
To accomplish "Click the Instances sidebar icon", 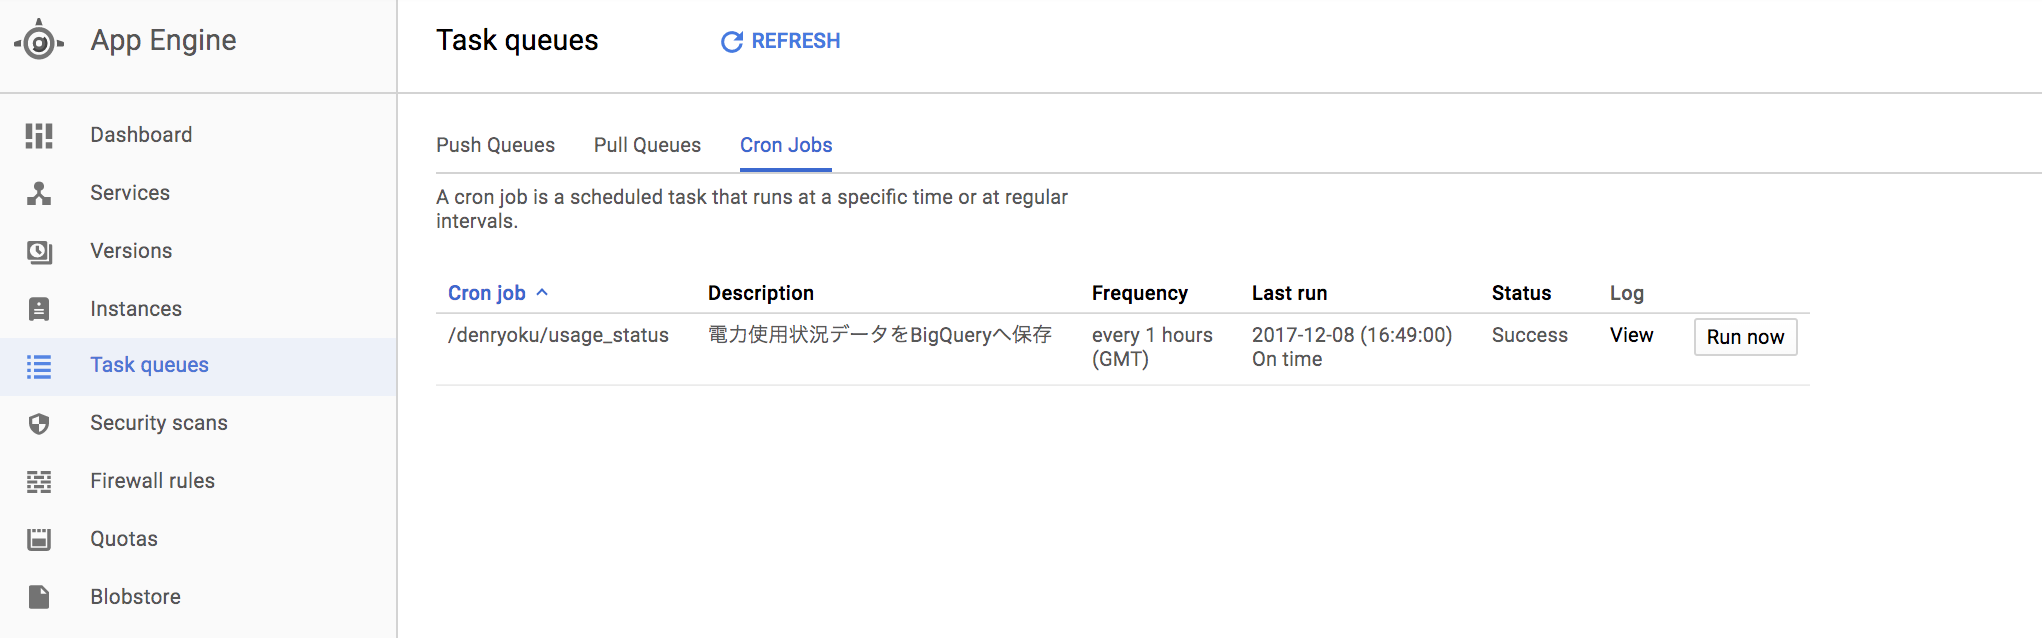I will [x=39, y=309].
